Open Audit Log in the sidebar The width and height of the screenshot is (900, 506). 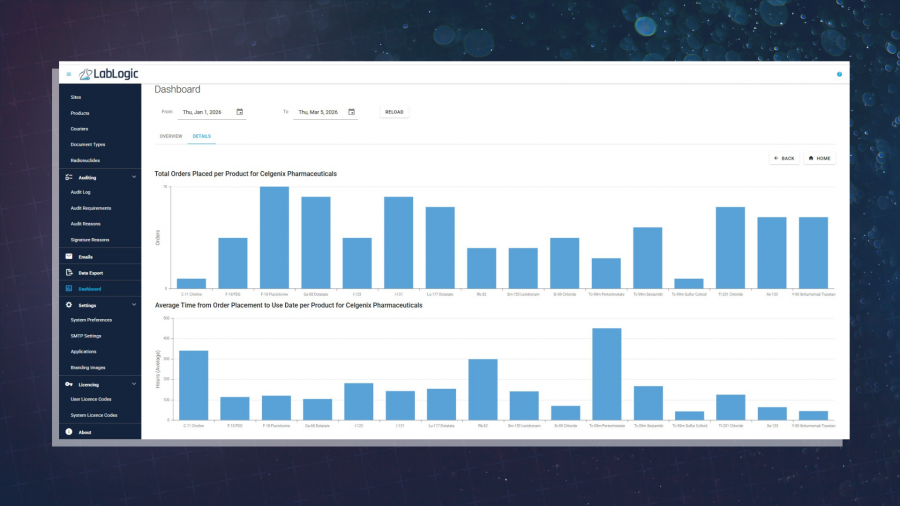tap(81, 192)
